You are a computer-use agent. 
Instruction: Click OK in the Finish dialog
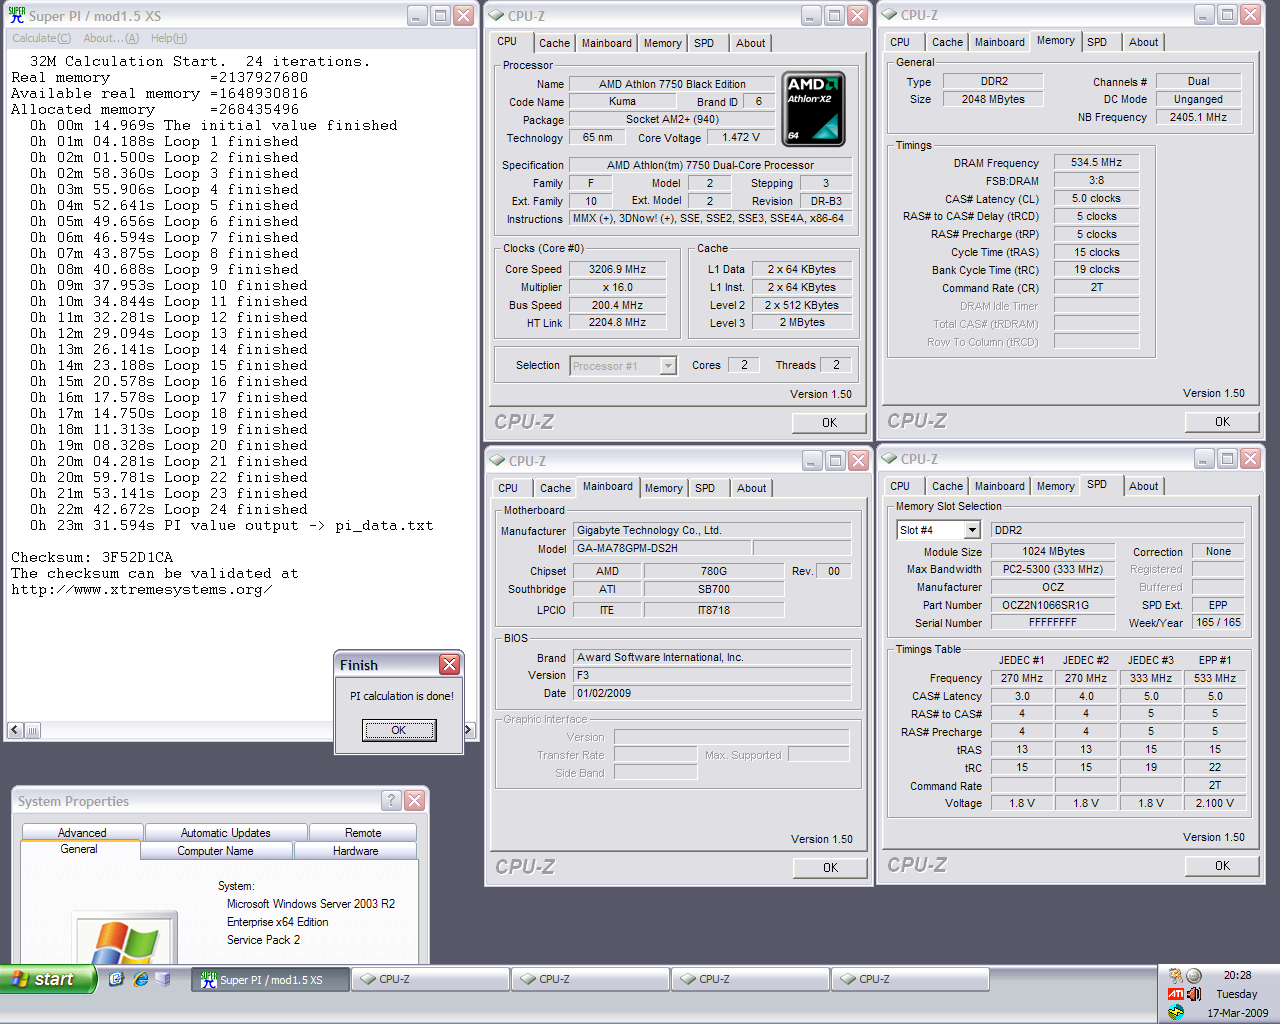pos(399,730)
